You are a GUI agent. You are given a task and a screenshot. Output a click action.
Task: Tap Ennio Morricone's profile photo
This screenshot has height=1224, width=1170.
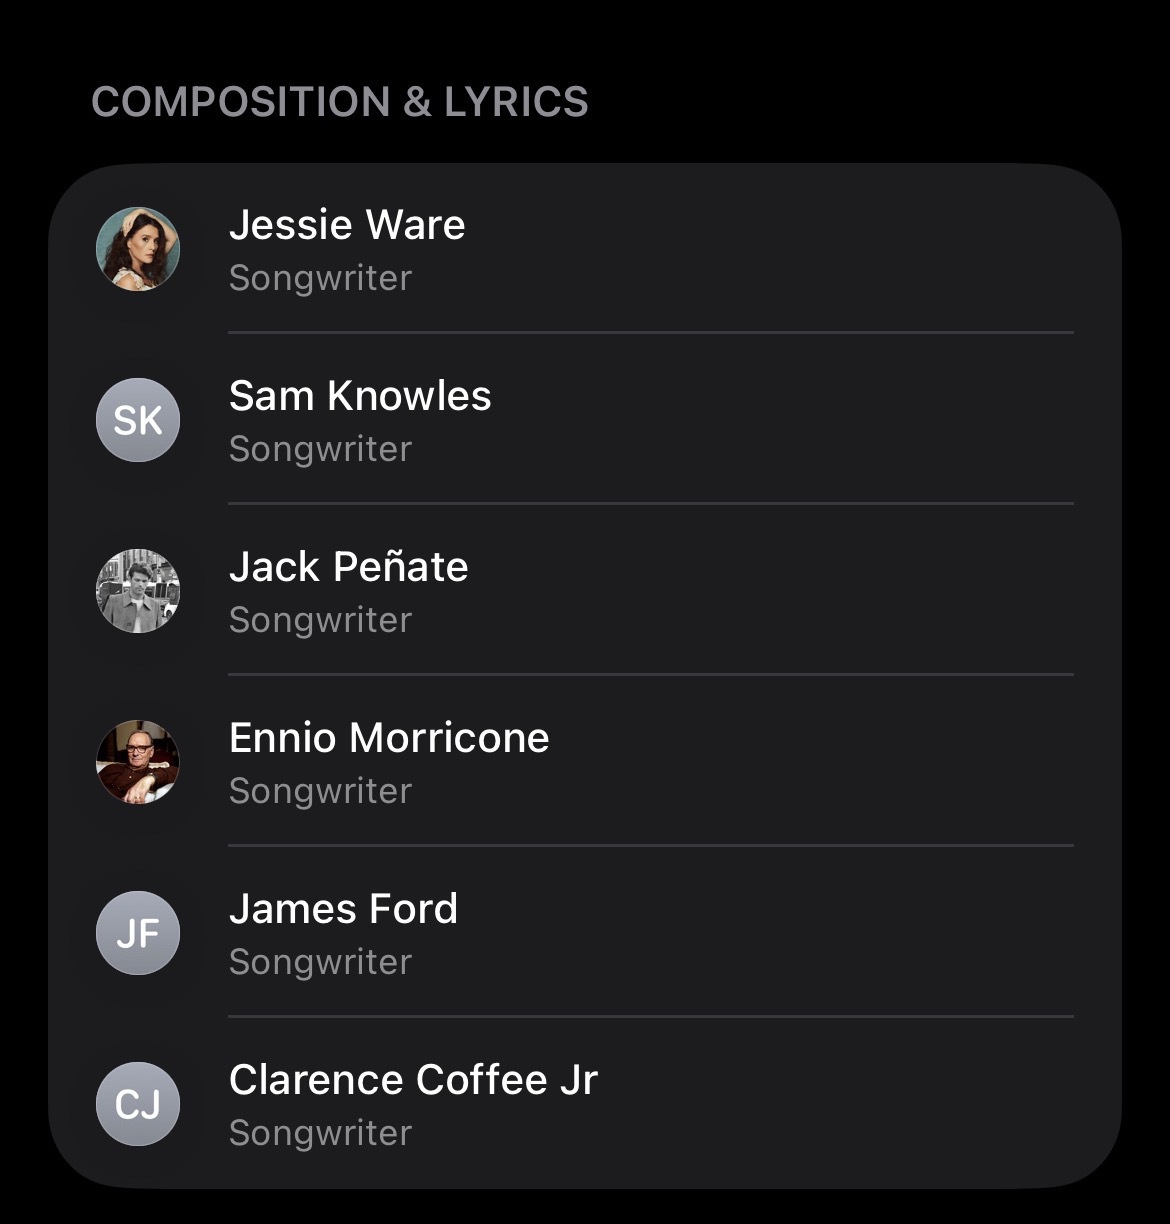pos(138,762)
